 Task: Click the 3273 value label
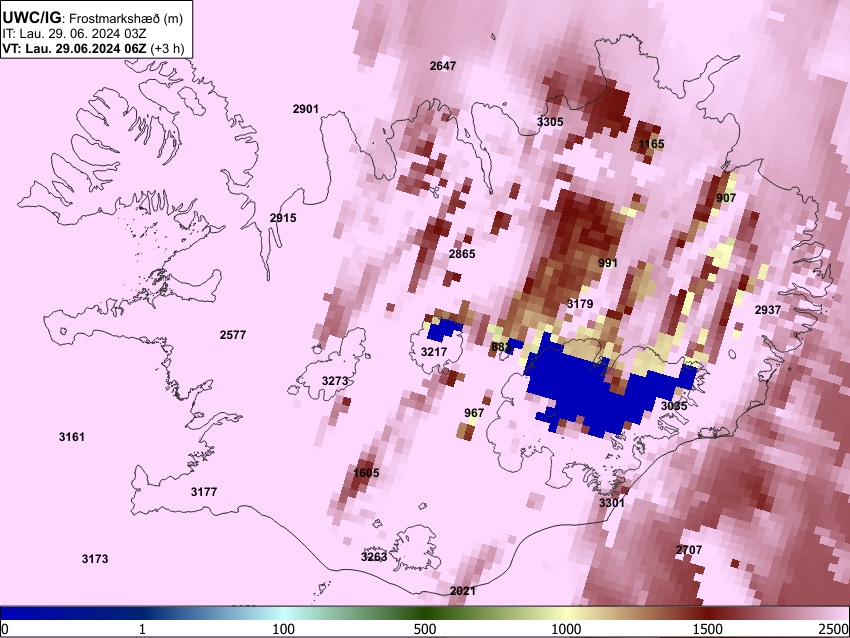(x=335, y=381)
